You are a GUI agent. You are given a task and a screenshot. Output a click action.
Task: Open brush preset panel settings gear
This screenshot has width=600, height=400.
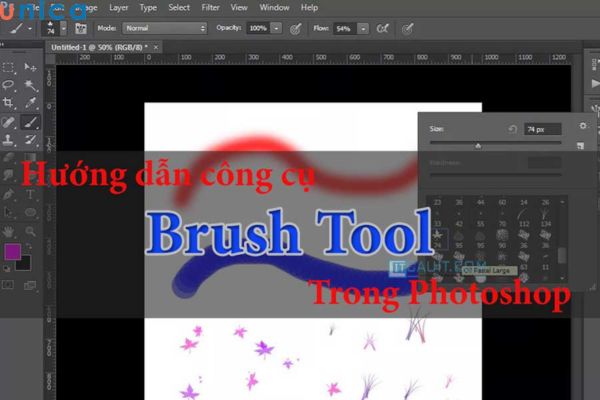(583, 127)
